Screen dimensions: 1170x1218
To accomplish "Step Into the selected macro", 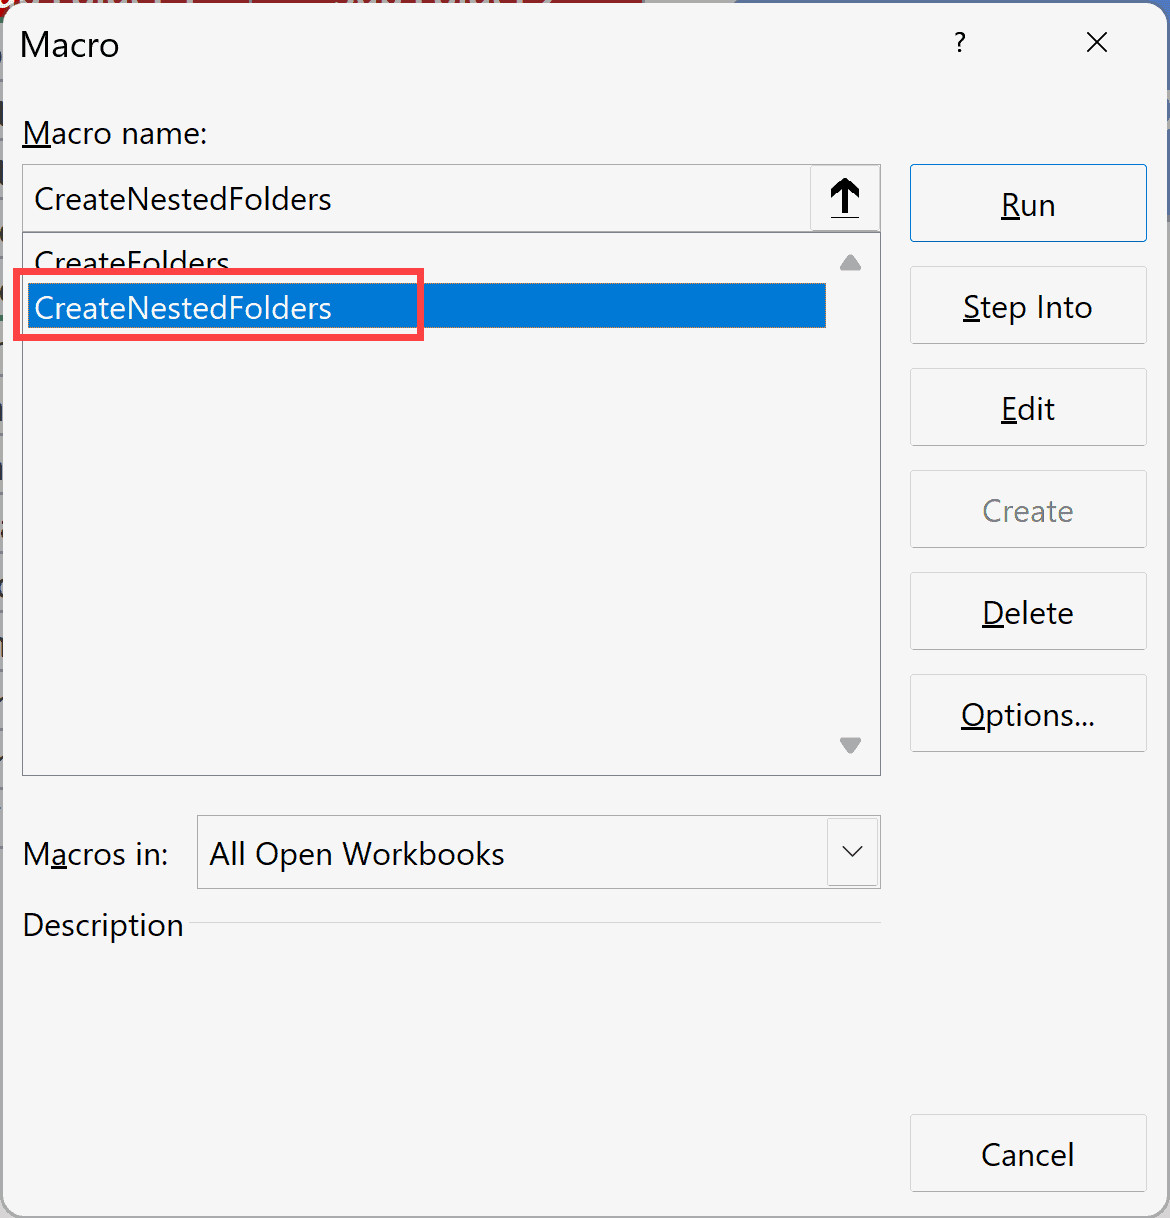I will pyautogui.click(x=1027, y=306).
